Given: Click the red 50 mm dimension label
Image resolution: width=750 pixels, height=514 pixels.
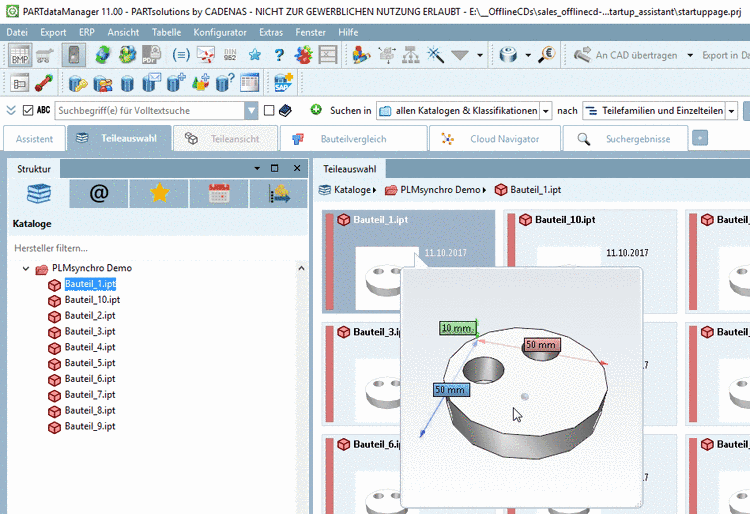Looking at the screenshot, I should [x=541, y=345].
